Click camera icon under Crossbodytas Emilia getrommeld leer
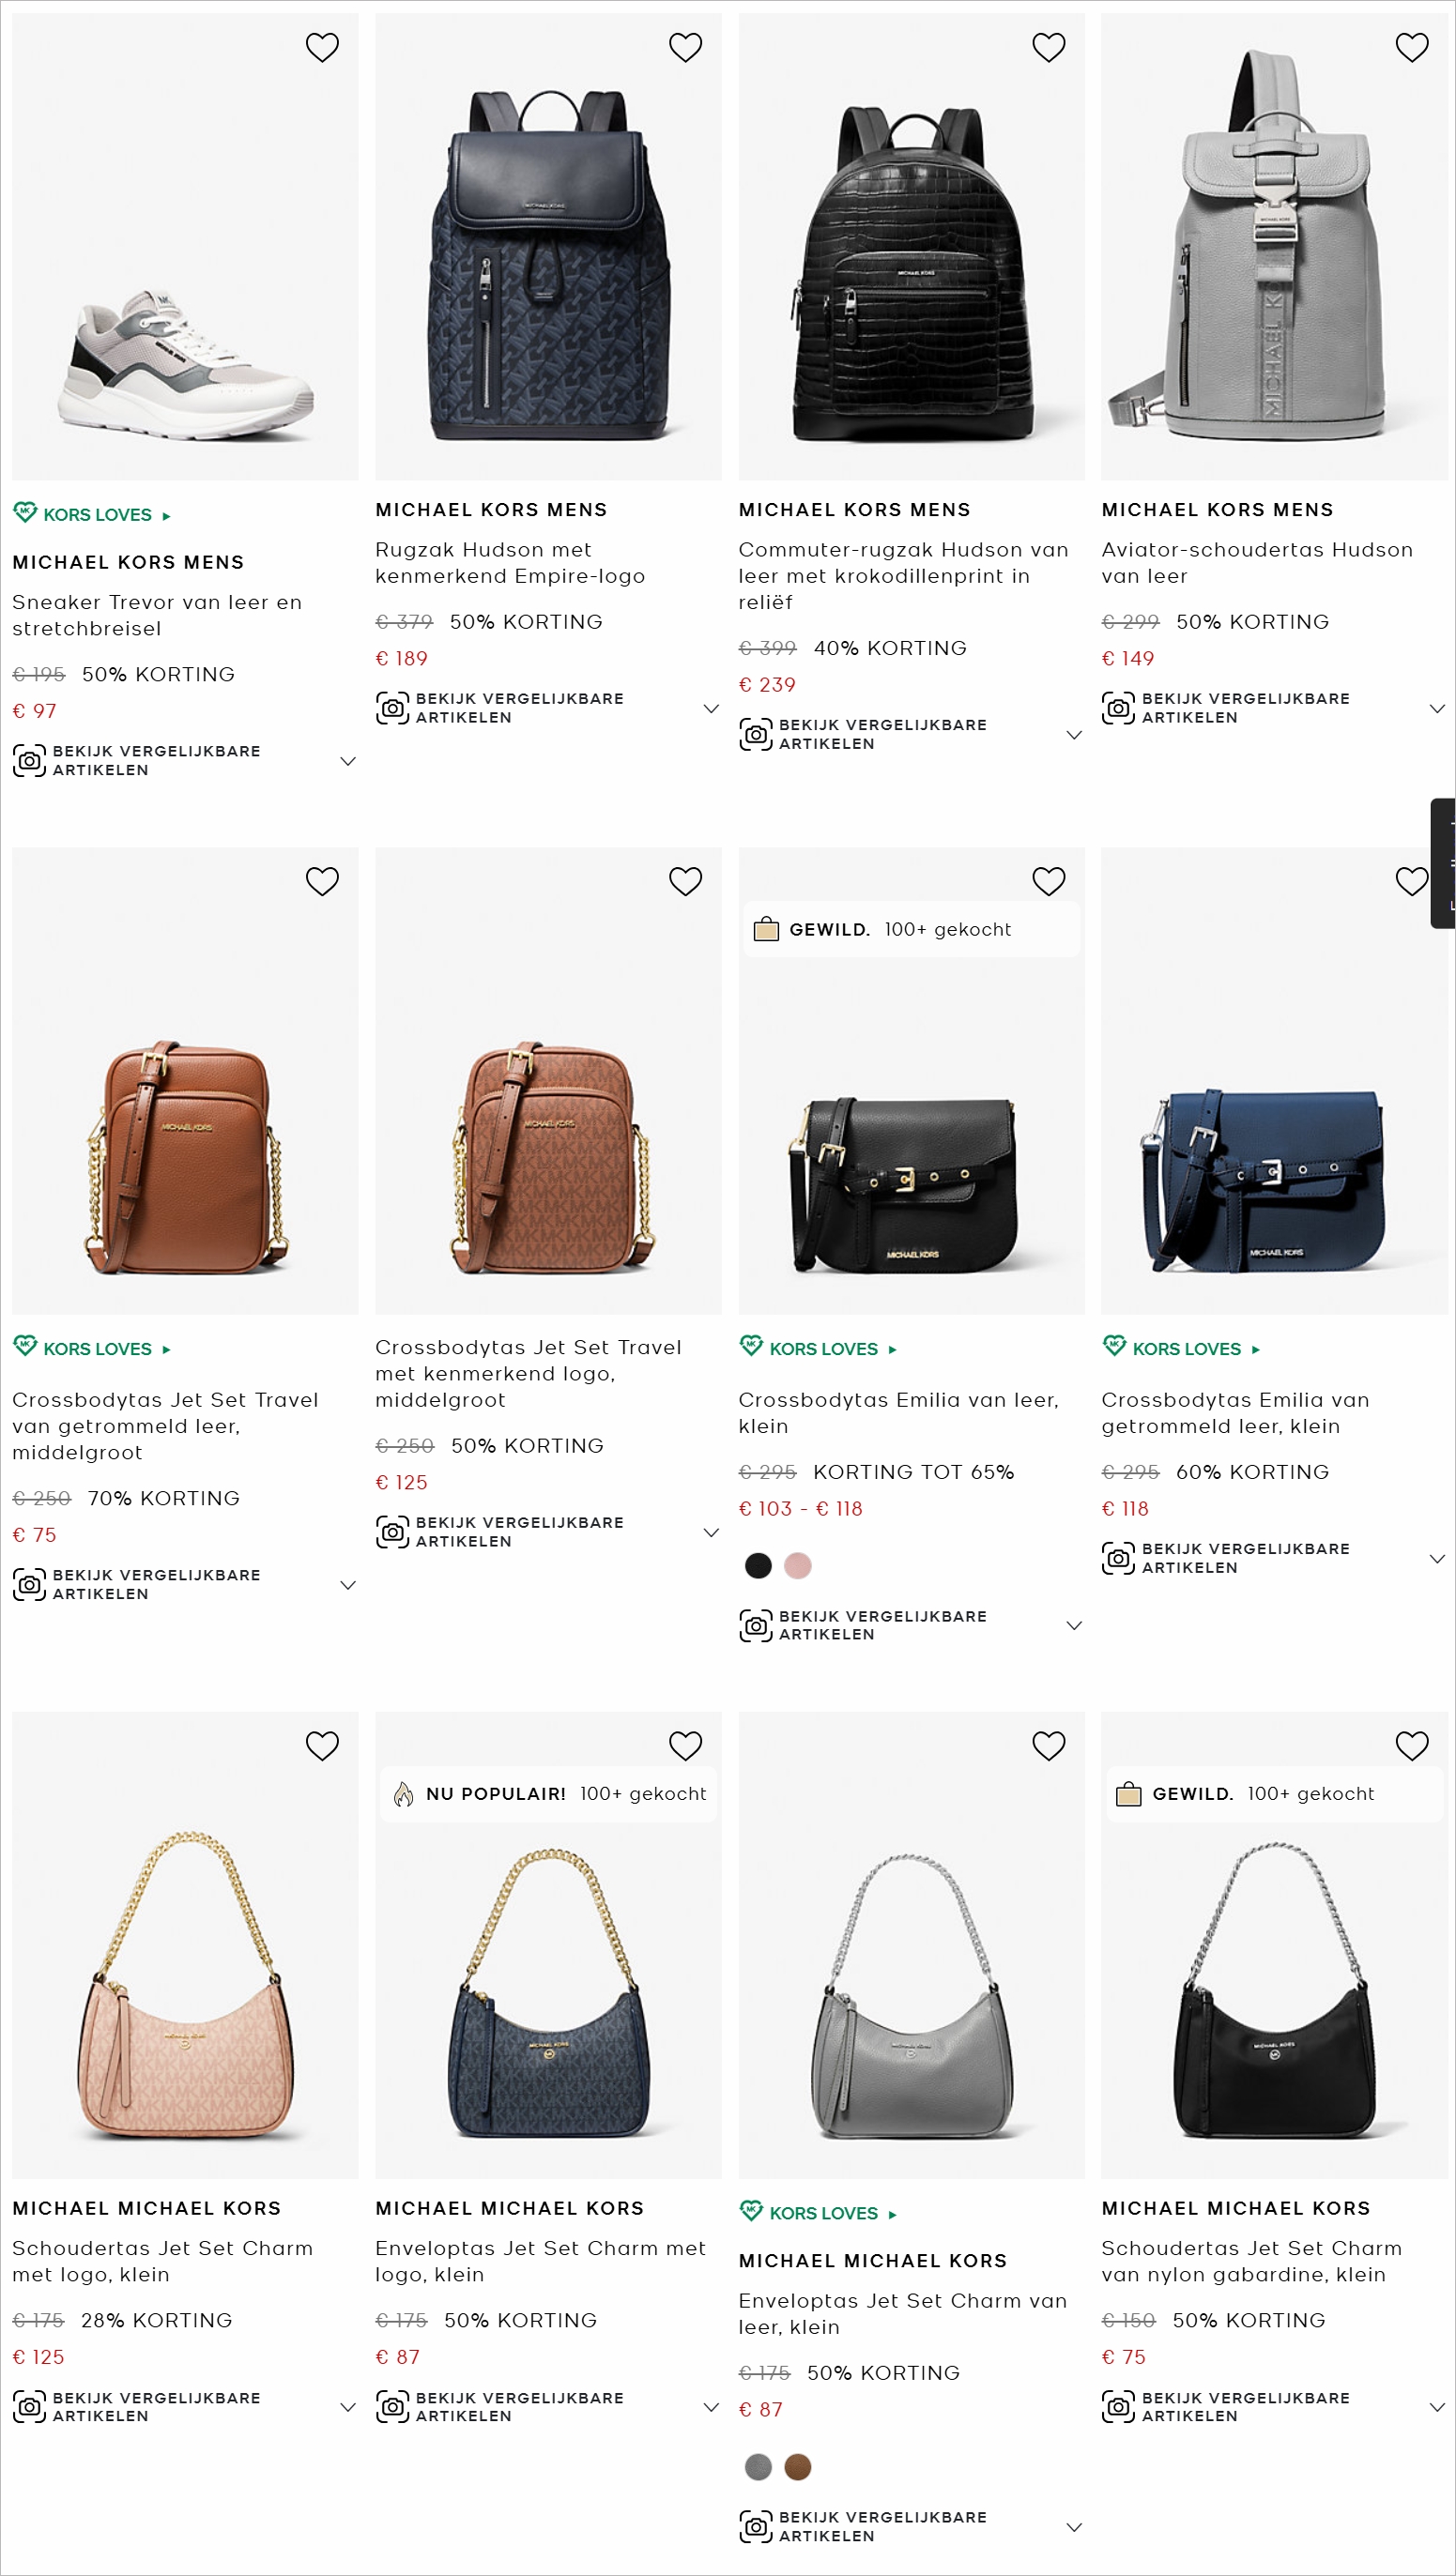 (1118, 1557)
